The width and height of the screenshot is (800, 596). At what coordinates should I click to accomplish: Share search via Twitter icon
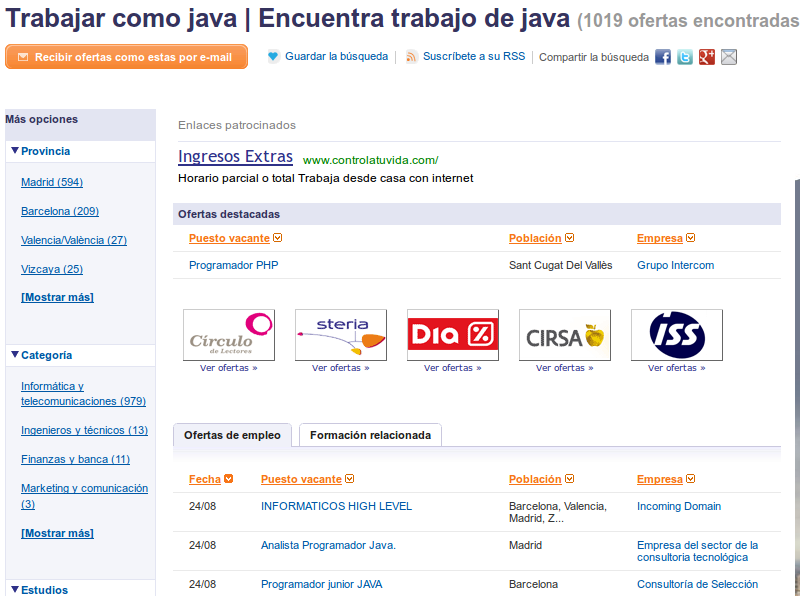pyautogui.click(x=685, y=57)
